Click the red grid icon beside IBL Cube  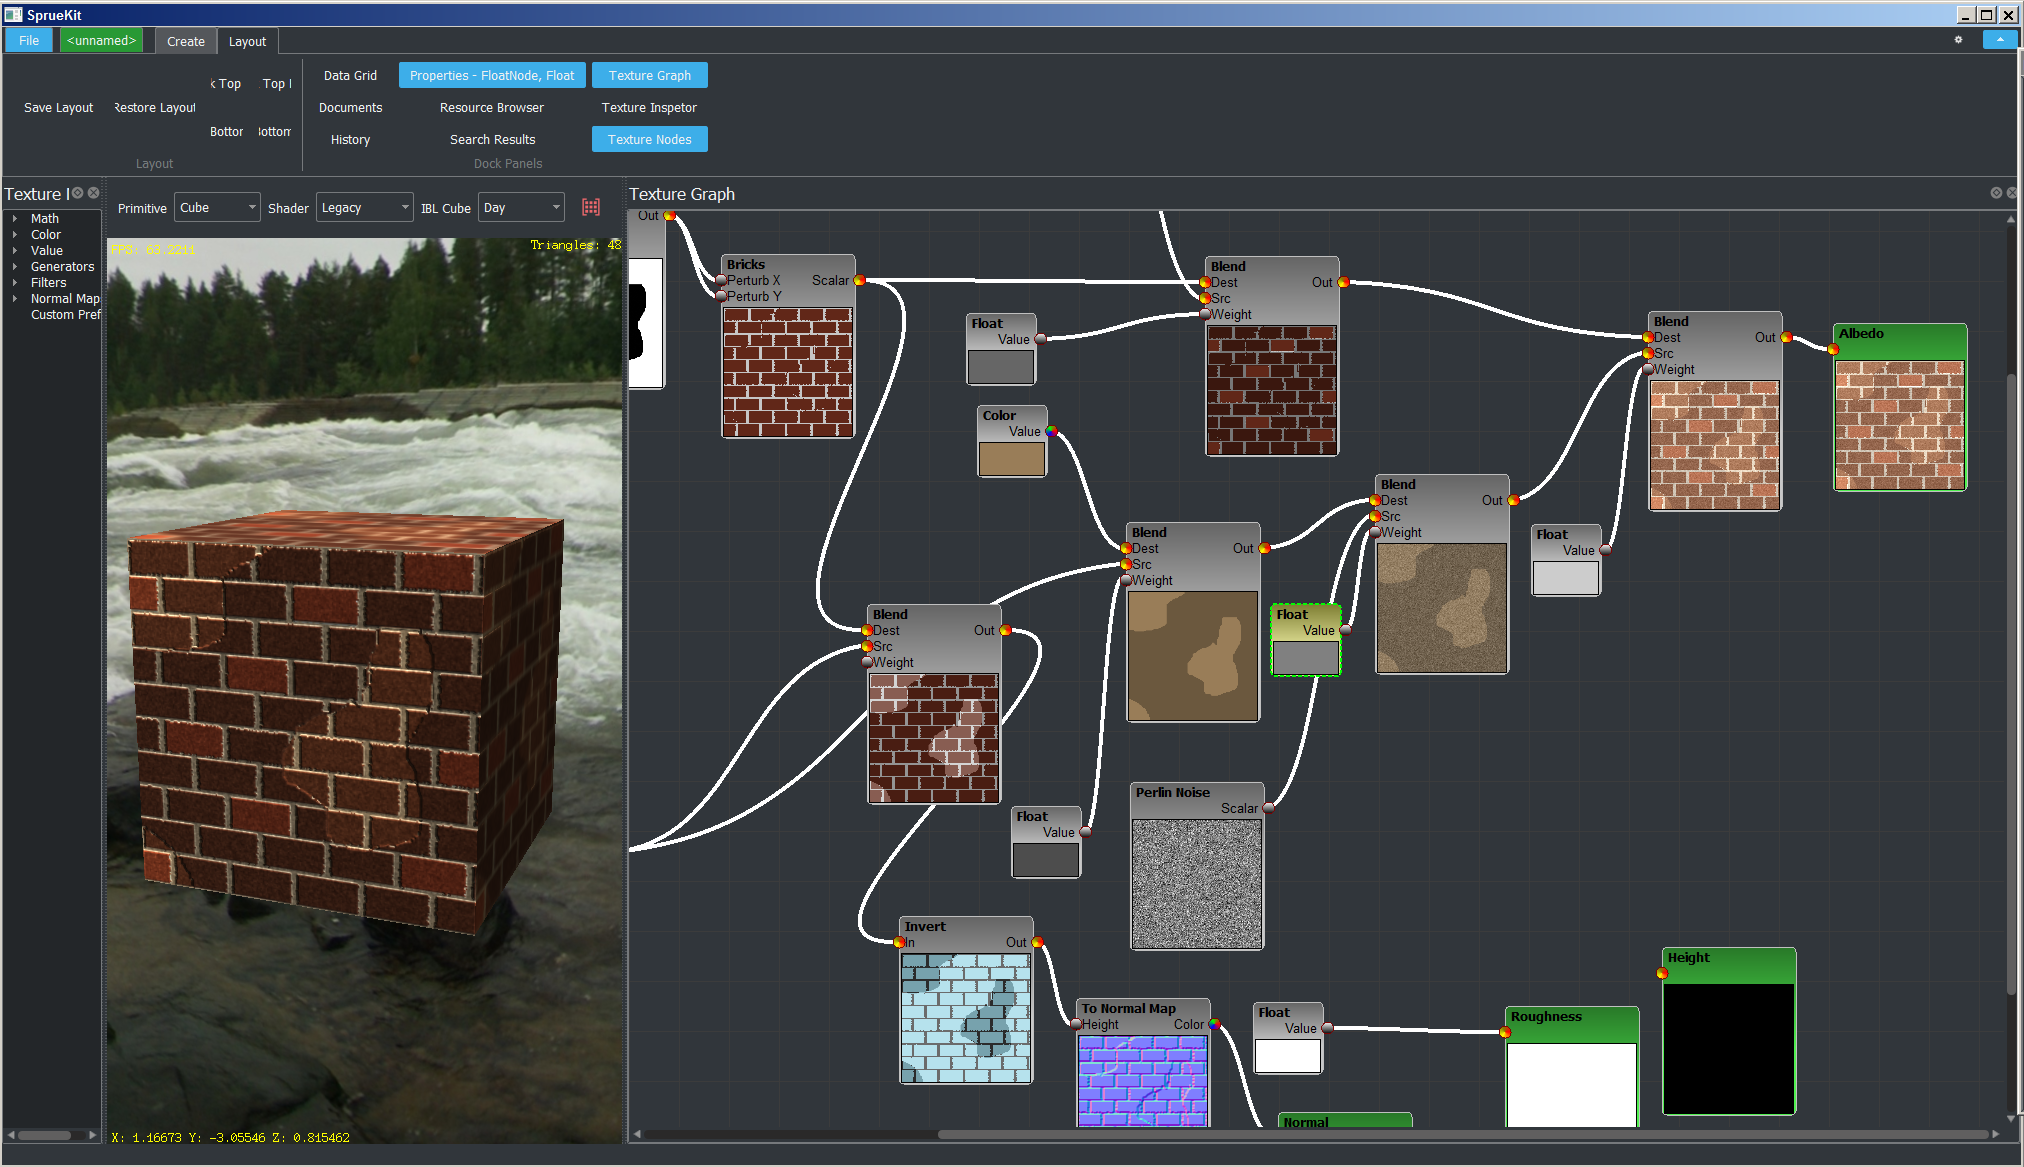click(x=591, y=207)
